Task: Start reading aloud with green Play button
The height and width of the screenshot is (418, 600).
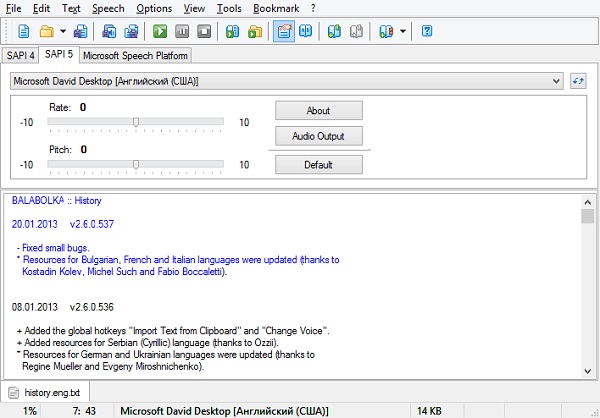Action: 160,31
